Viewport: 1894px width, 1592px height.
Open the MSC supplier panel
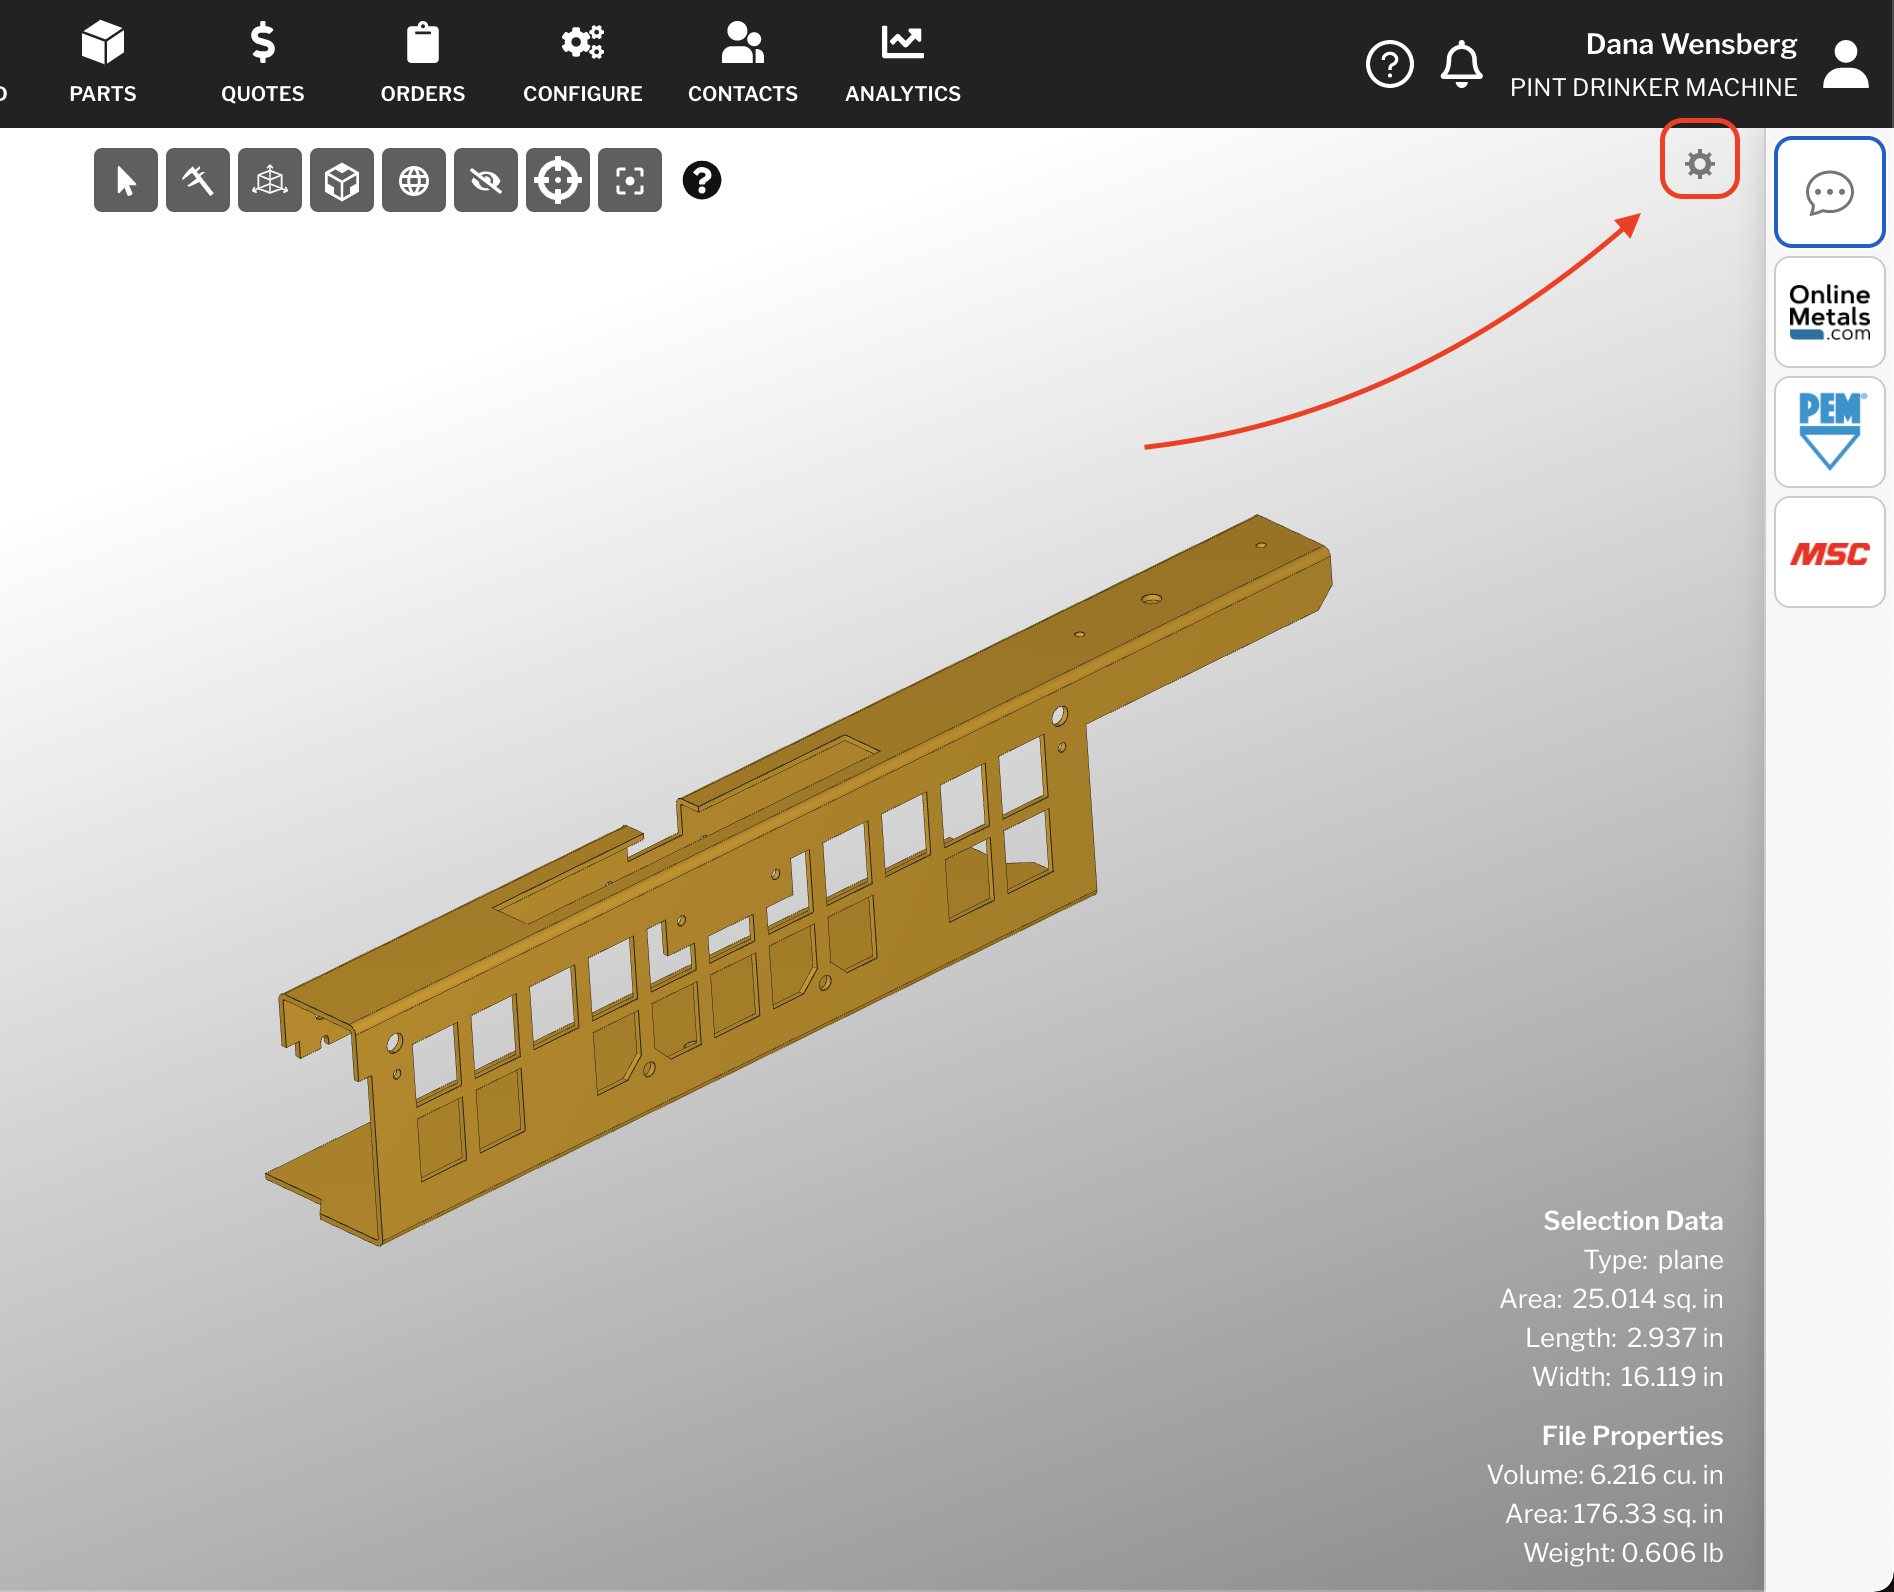pos(1829,552)
